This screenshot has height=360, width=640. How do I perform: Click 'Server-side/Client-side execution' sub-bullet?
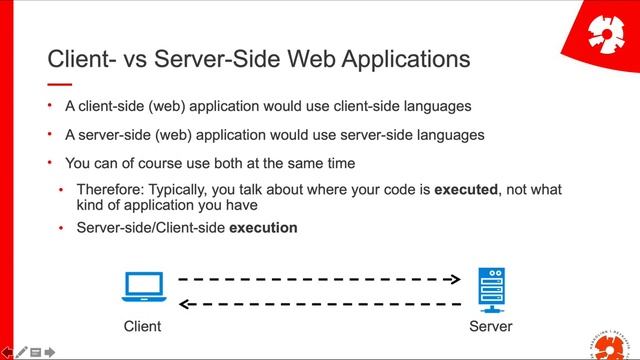[187, 228]
